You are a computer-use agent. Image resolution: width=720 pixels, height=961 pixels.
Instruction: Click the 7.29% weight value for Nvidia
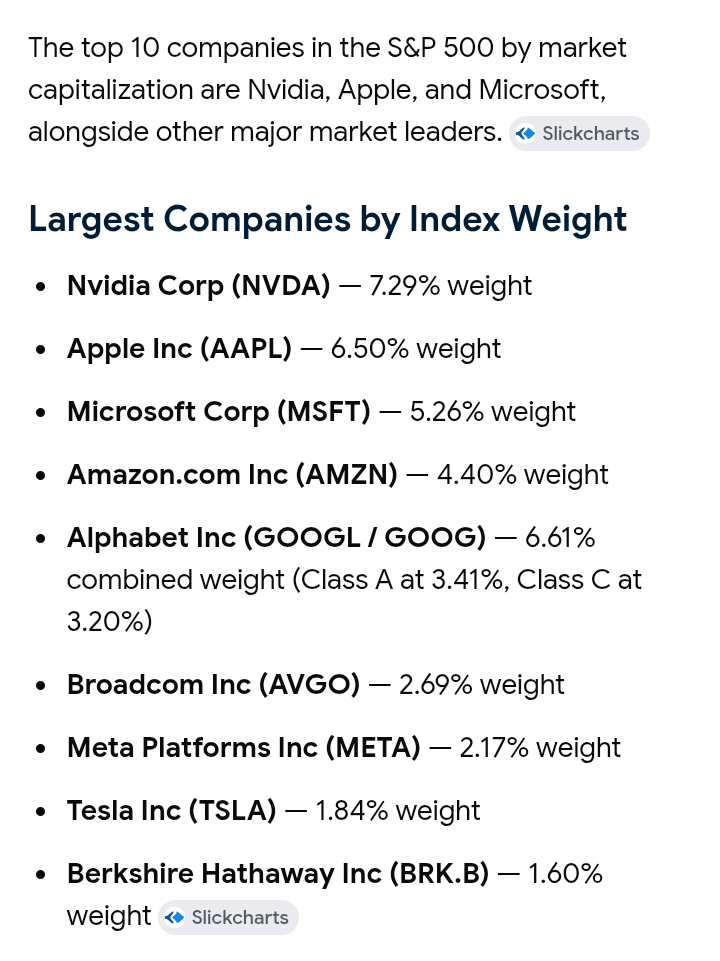450,286
